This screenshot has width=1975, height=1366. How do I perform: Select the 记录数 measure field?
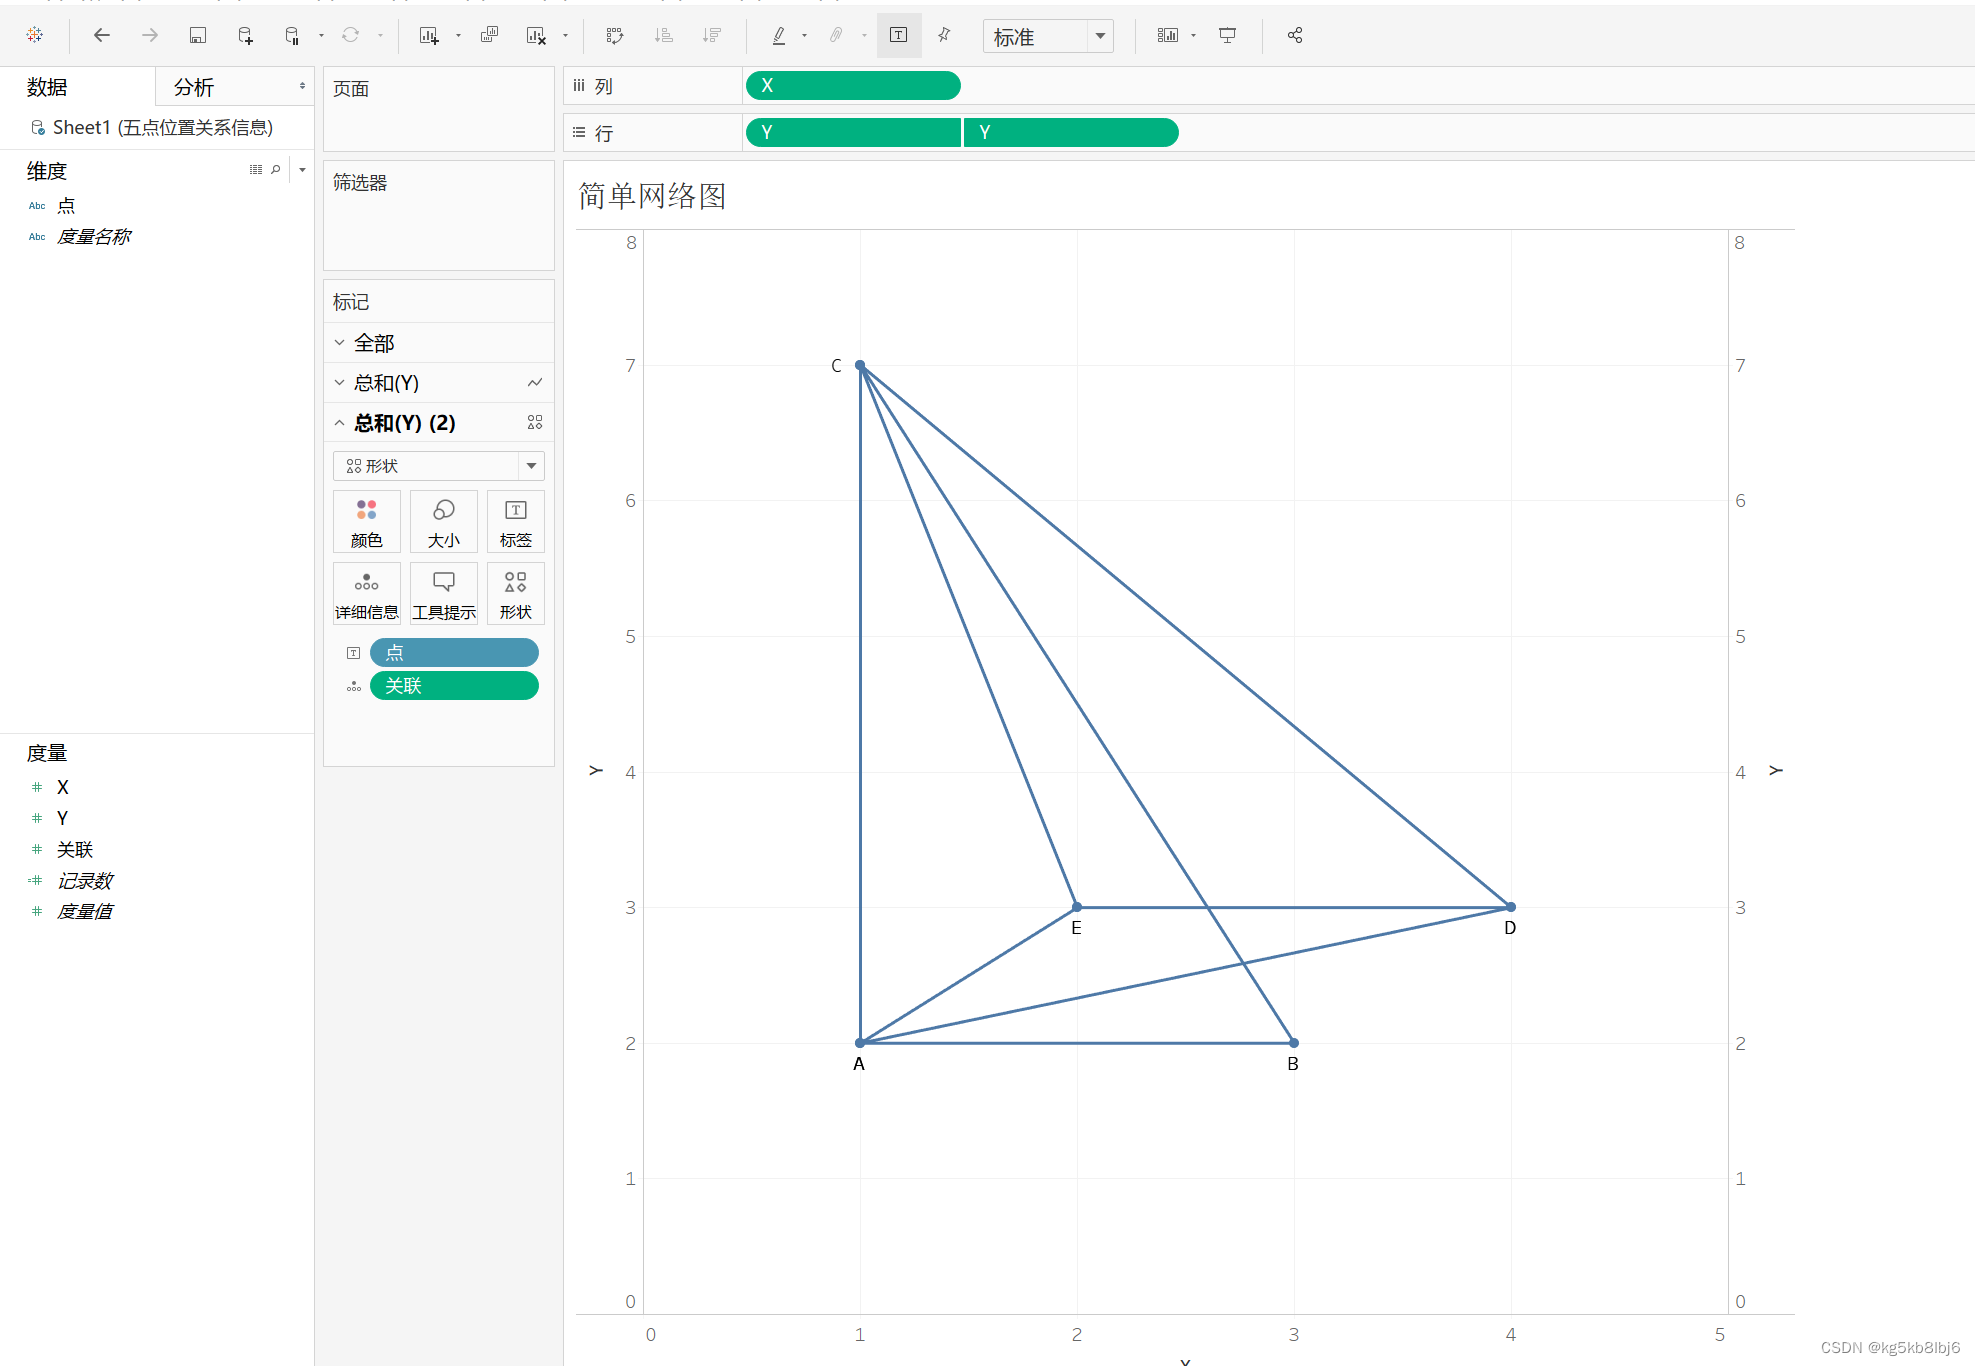[x=85, y=880]
